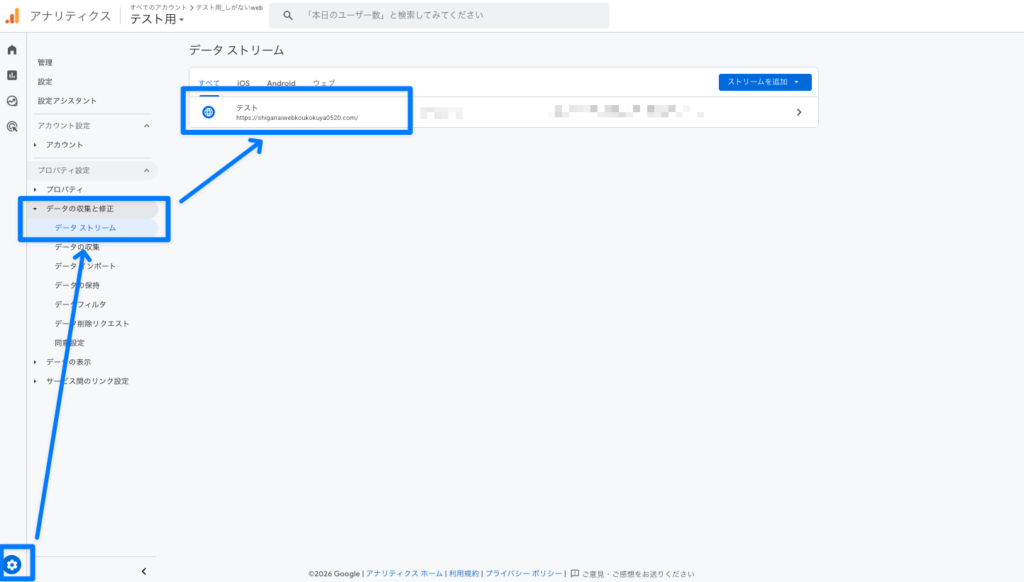Open the プライバシー ポリシー footer link

pos(524,574)
